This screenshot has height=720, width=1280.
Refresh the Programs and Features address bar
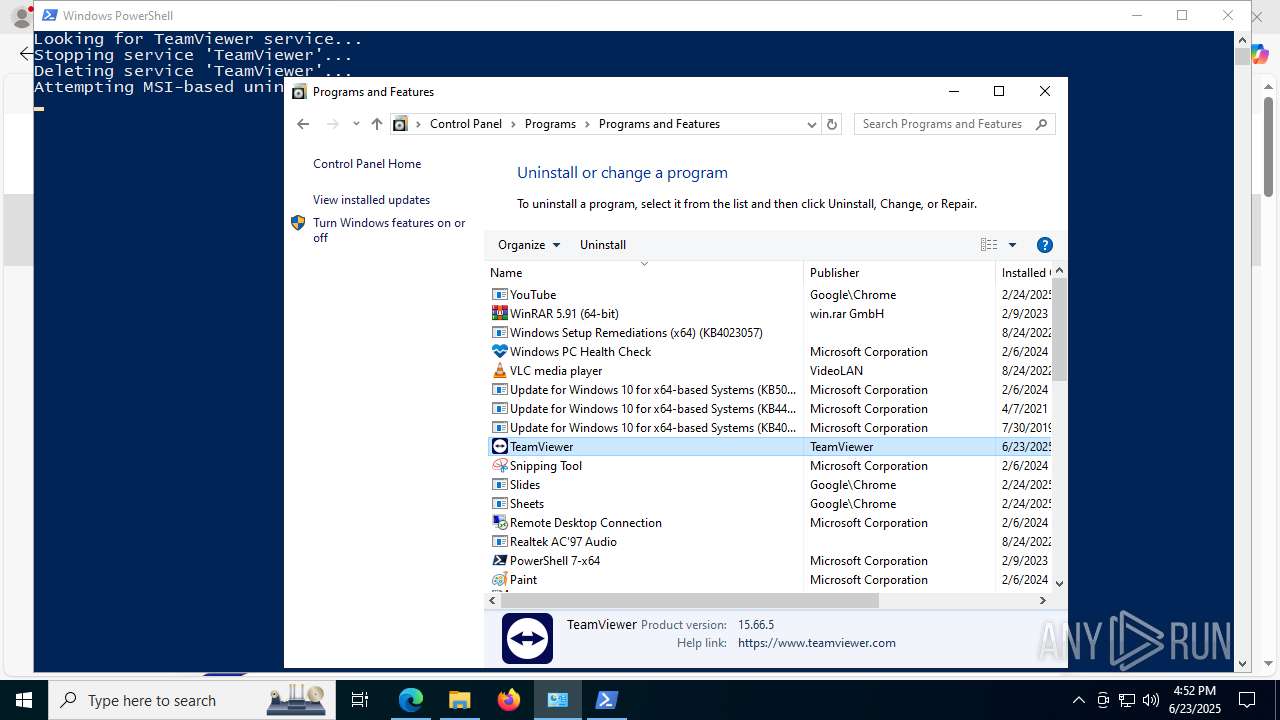coord(832,124)
